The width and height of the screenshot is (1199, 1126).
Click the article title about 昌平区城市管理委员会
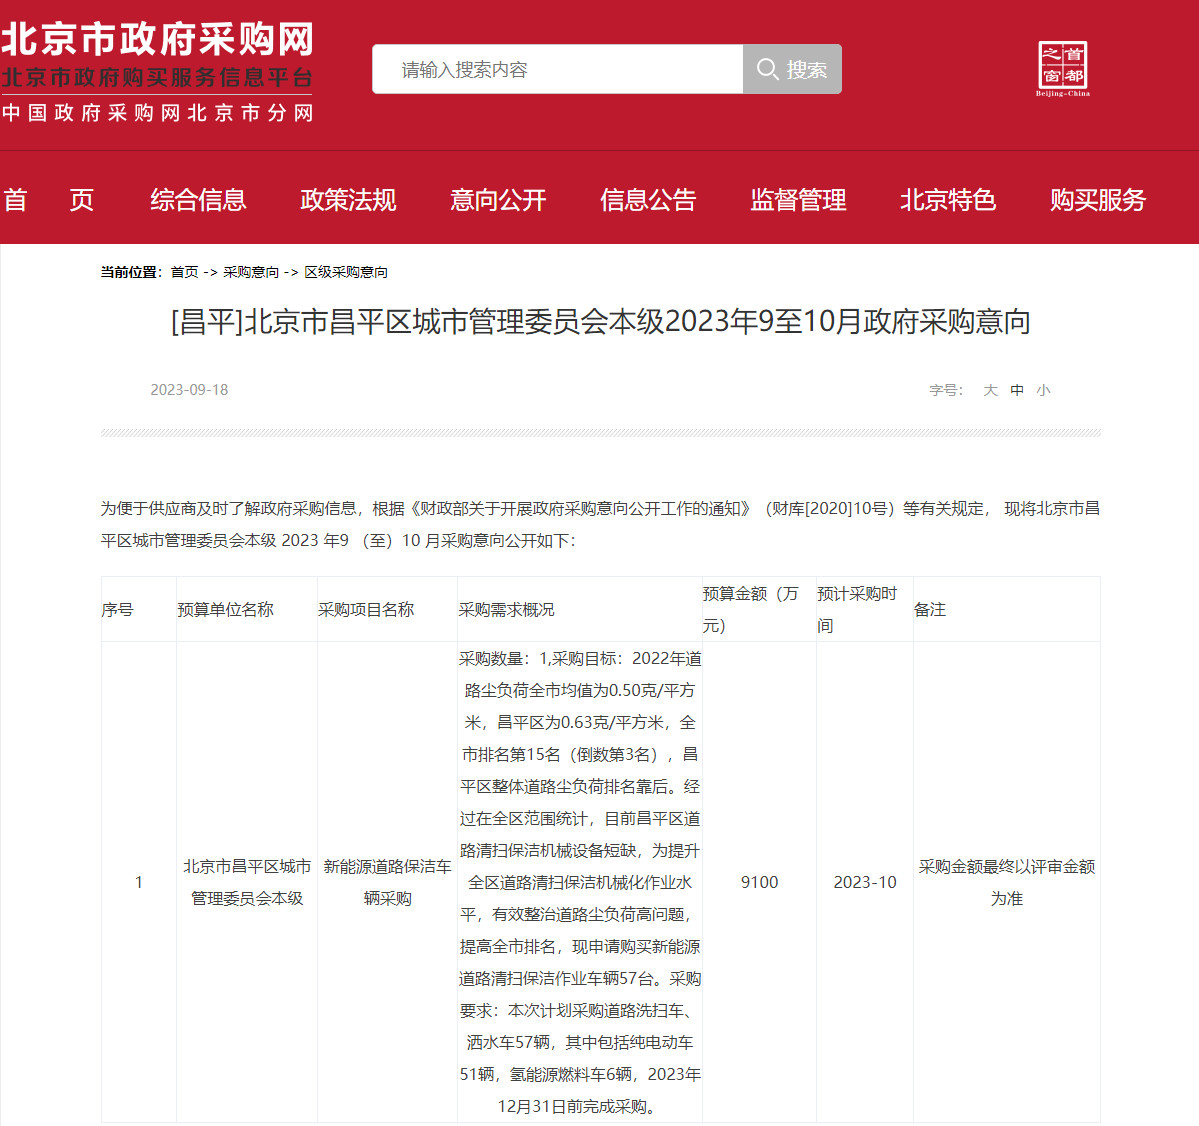pyautogui.click(x=600, y=322)
